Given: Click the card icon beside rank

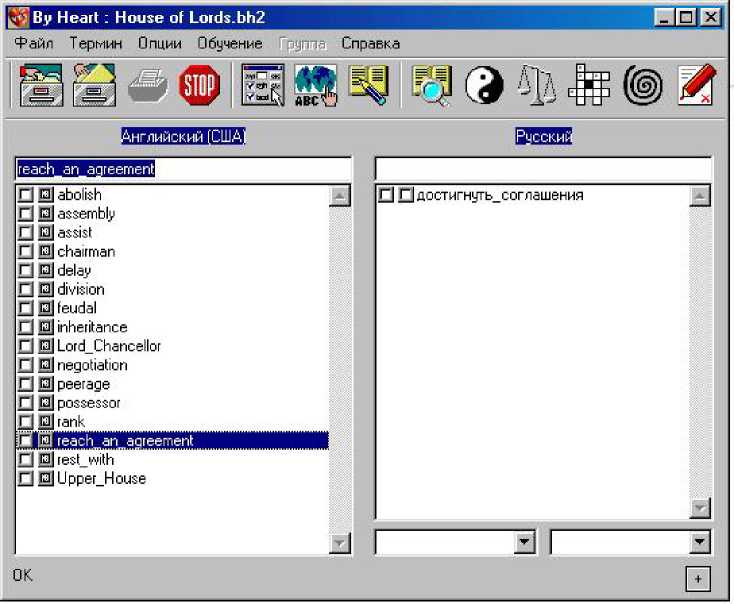Looking at the screenshot, I should [x=46, y=421].
